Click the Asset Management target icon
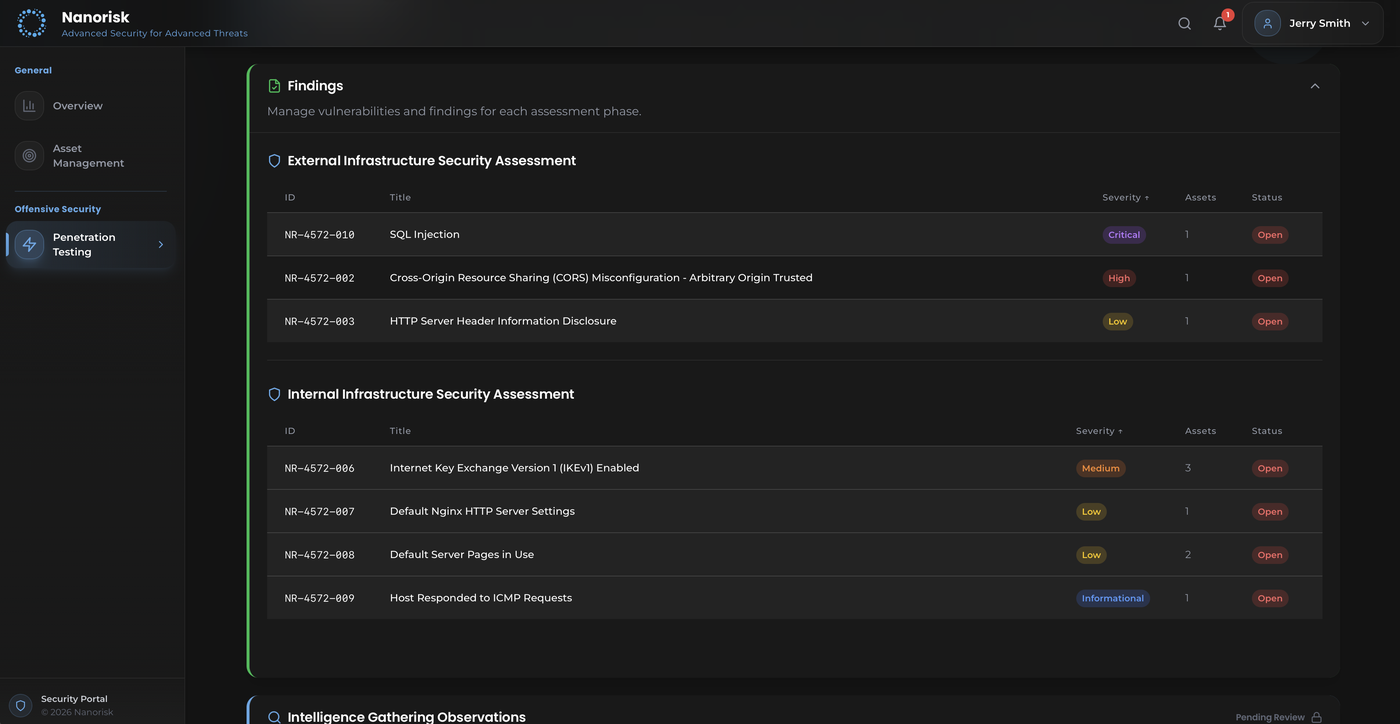Screen dimensions: 1400x724 click(x=29, y=156)
